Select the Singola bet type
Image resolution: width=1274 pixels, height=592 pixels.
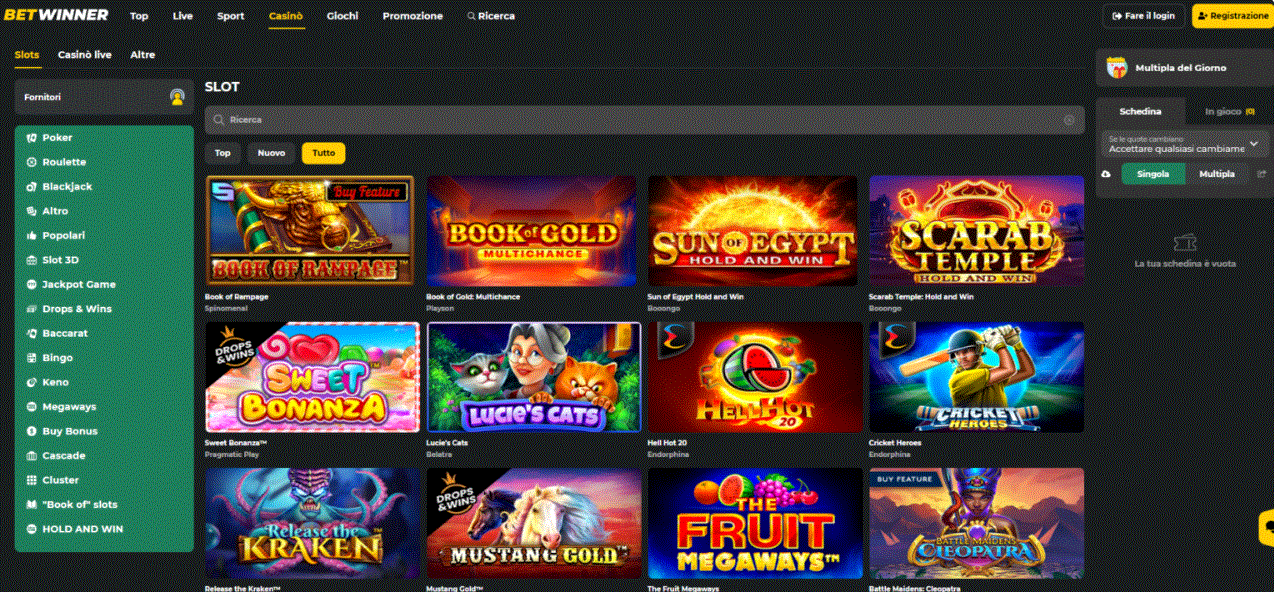pyautogui.click(x=1153, y=174)
